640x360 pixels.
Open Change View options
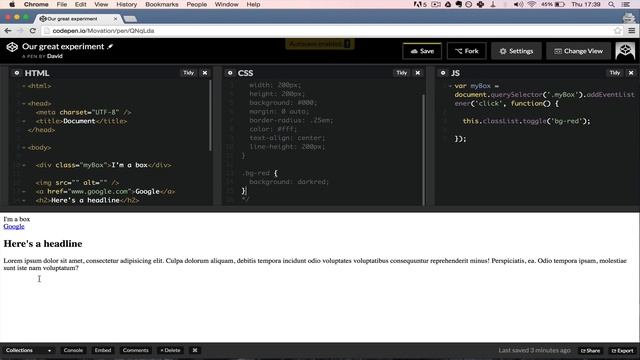coord(578,51)
